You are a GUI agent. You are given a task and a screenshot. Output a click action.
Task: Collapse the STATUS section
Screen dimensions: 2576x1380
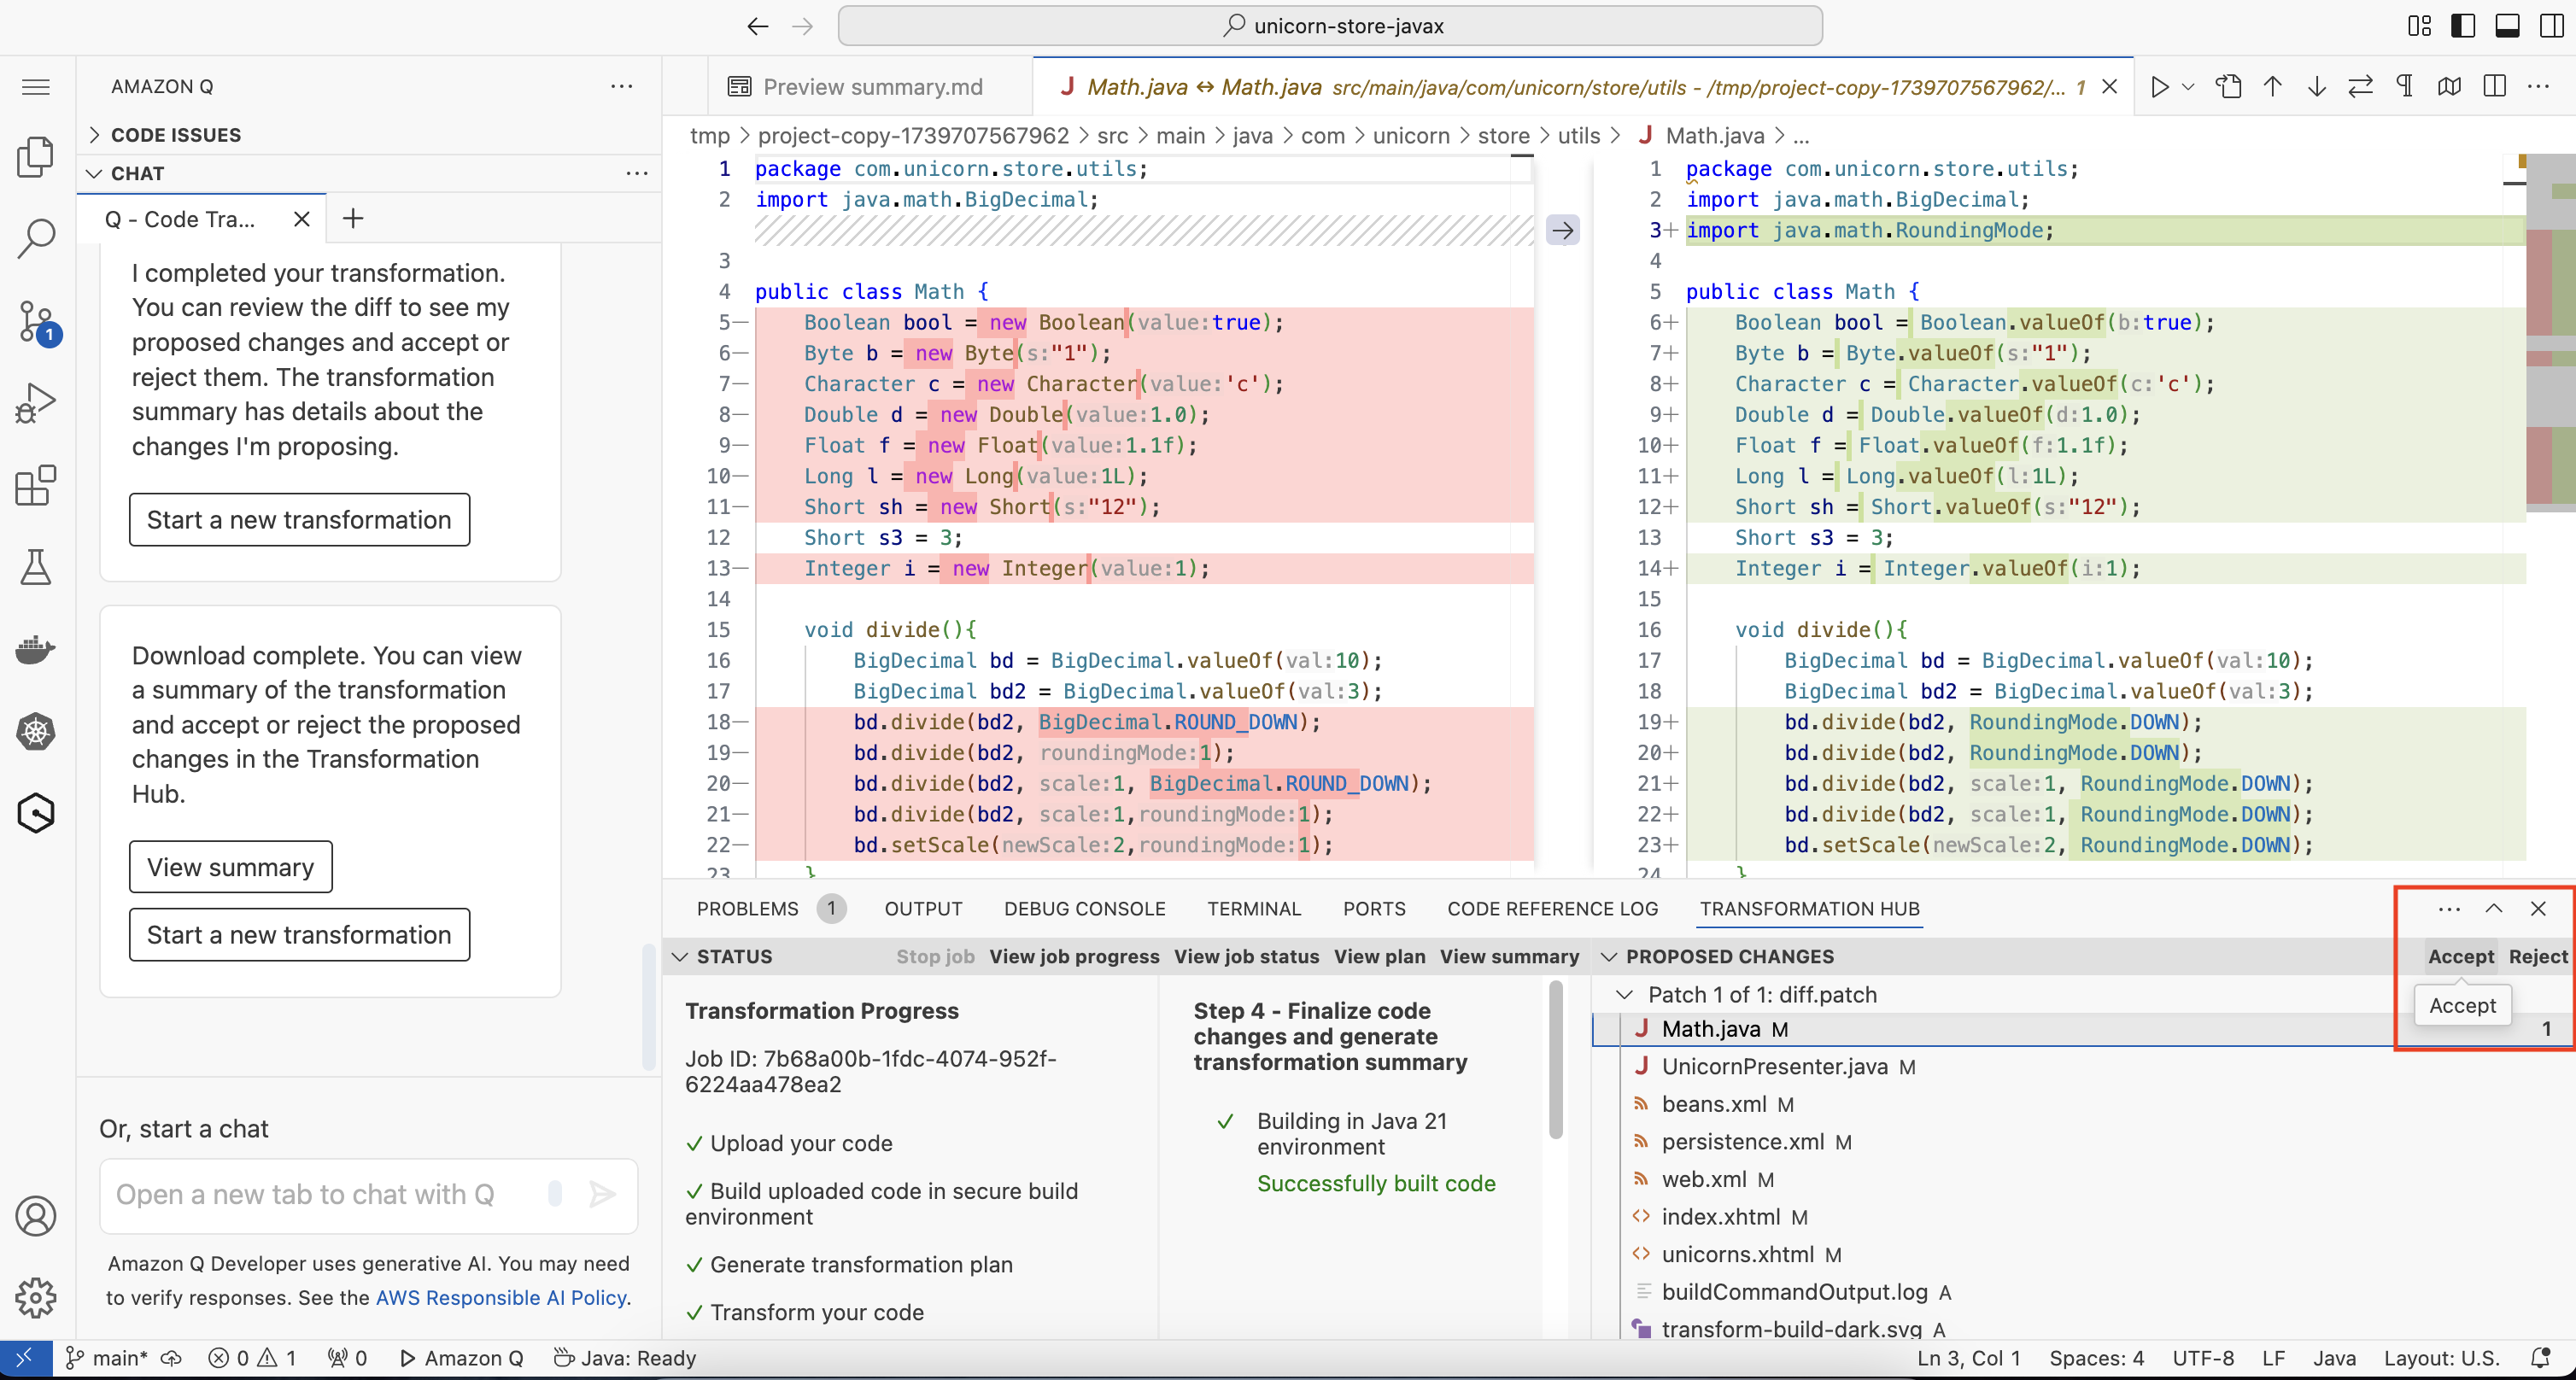(681, 957)
